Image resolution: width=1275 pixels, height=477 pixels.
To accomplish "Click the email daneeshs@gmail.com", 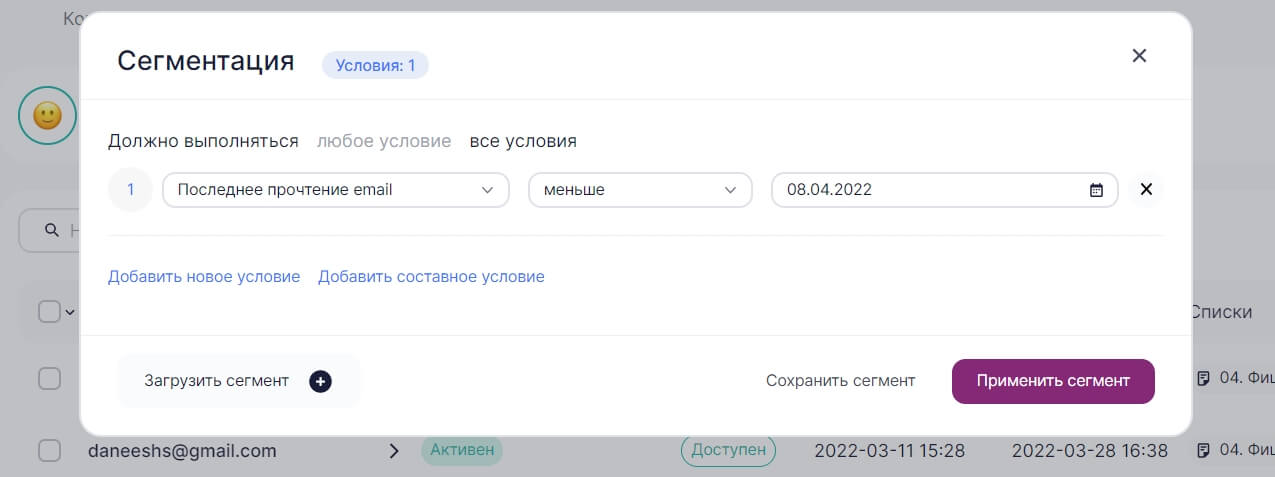I will [182, 451].
